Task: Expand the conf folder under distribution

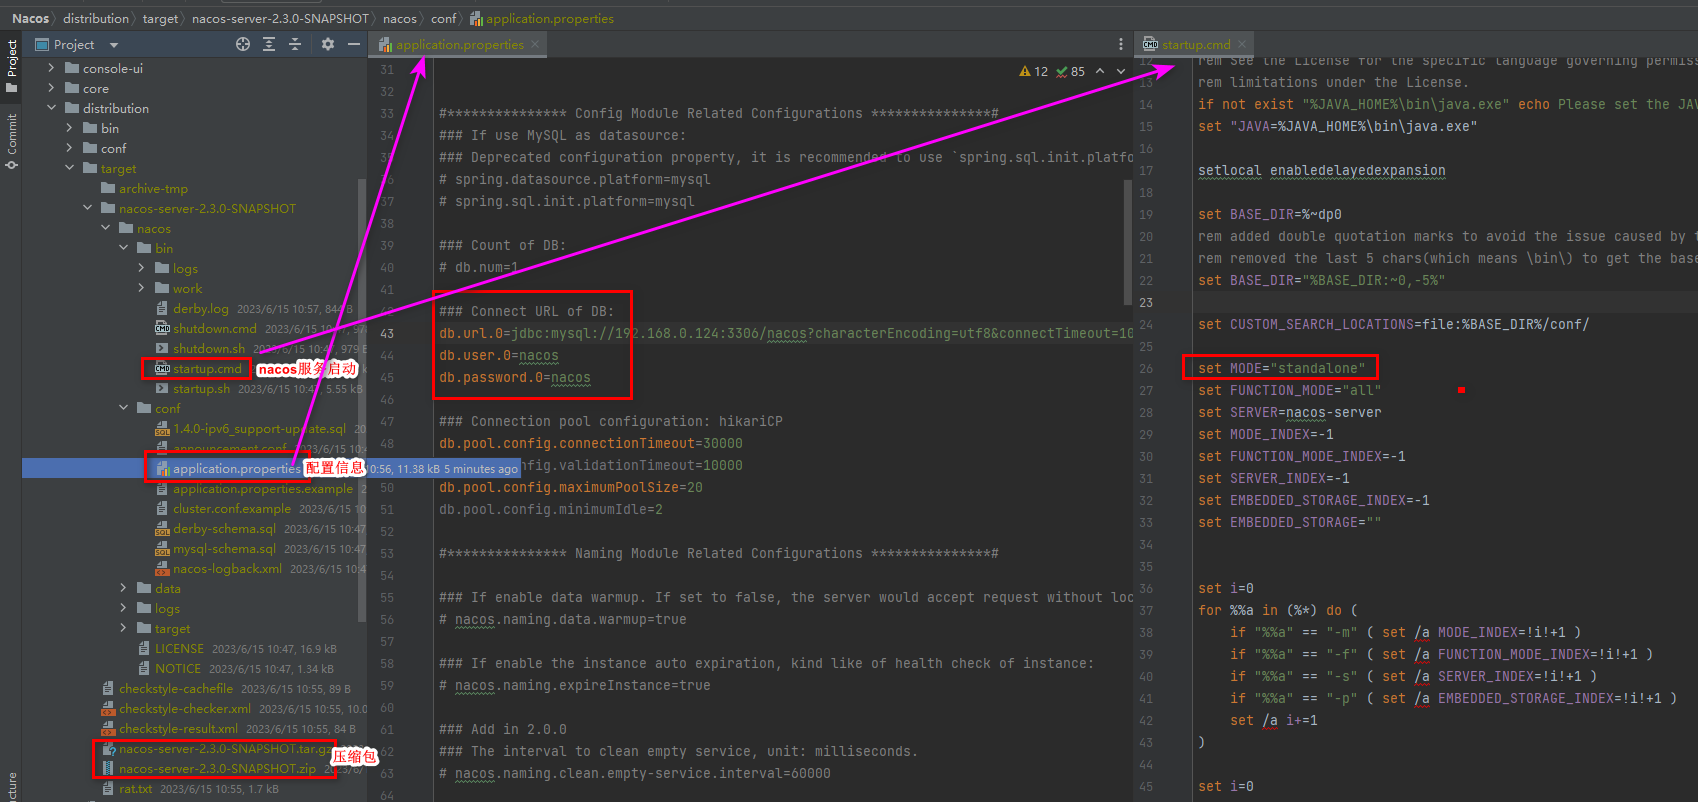Action: click(x=69, y=149)
